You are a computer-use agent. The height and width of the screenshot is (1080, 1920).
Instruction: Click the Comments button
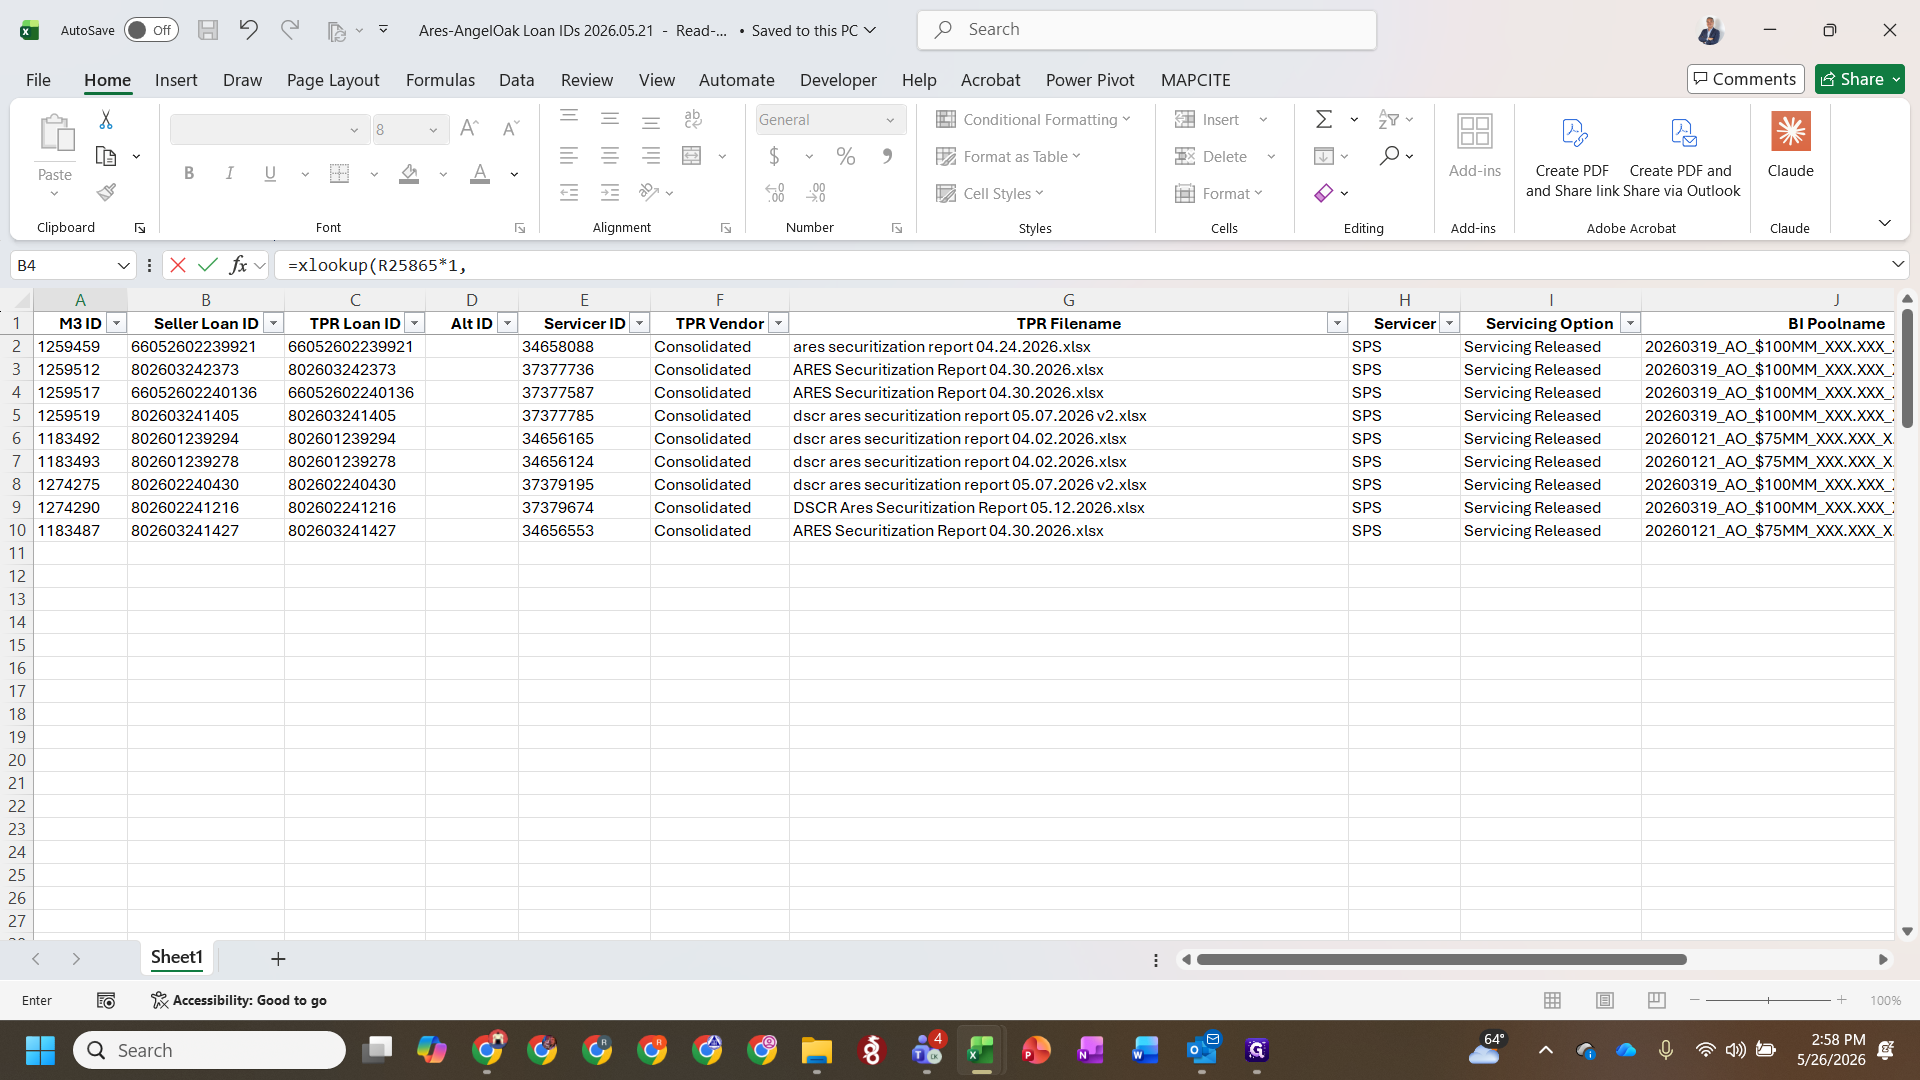coord(1745,79)
